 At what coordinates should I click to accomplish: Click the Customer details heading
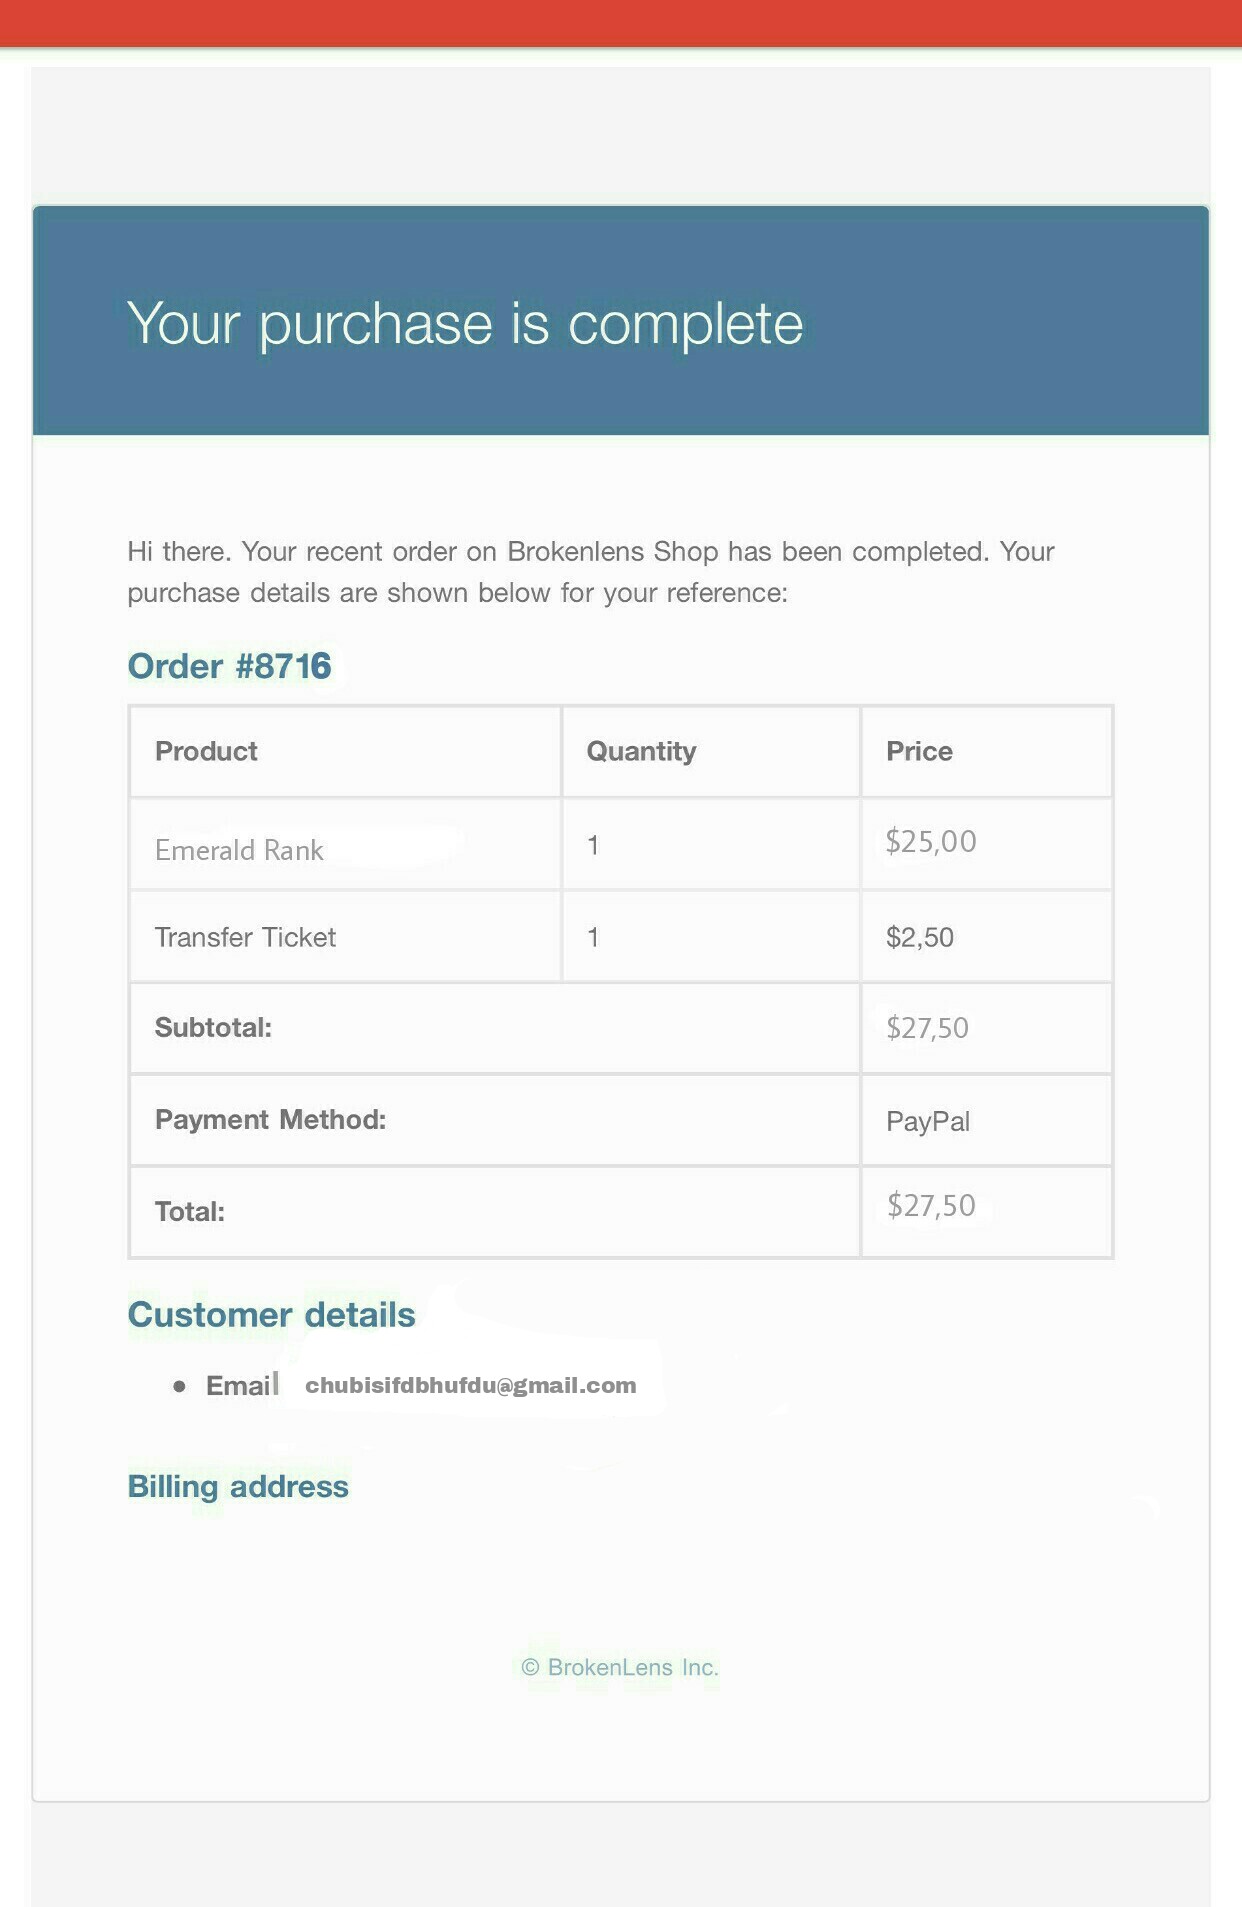tap(271, 1315)
